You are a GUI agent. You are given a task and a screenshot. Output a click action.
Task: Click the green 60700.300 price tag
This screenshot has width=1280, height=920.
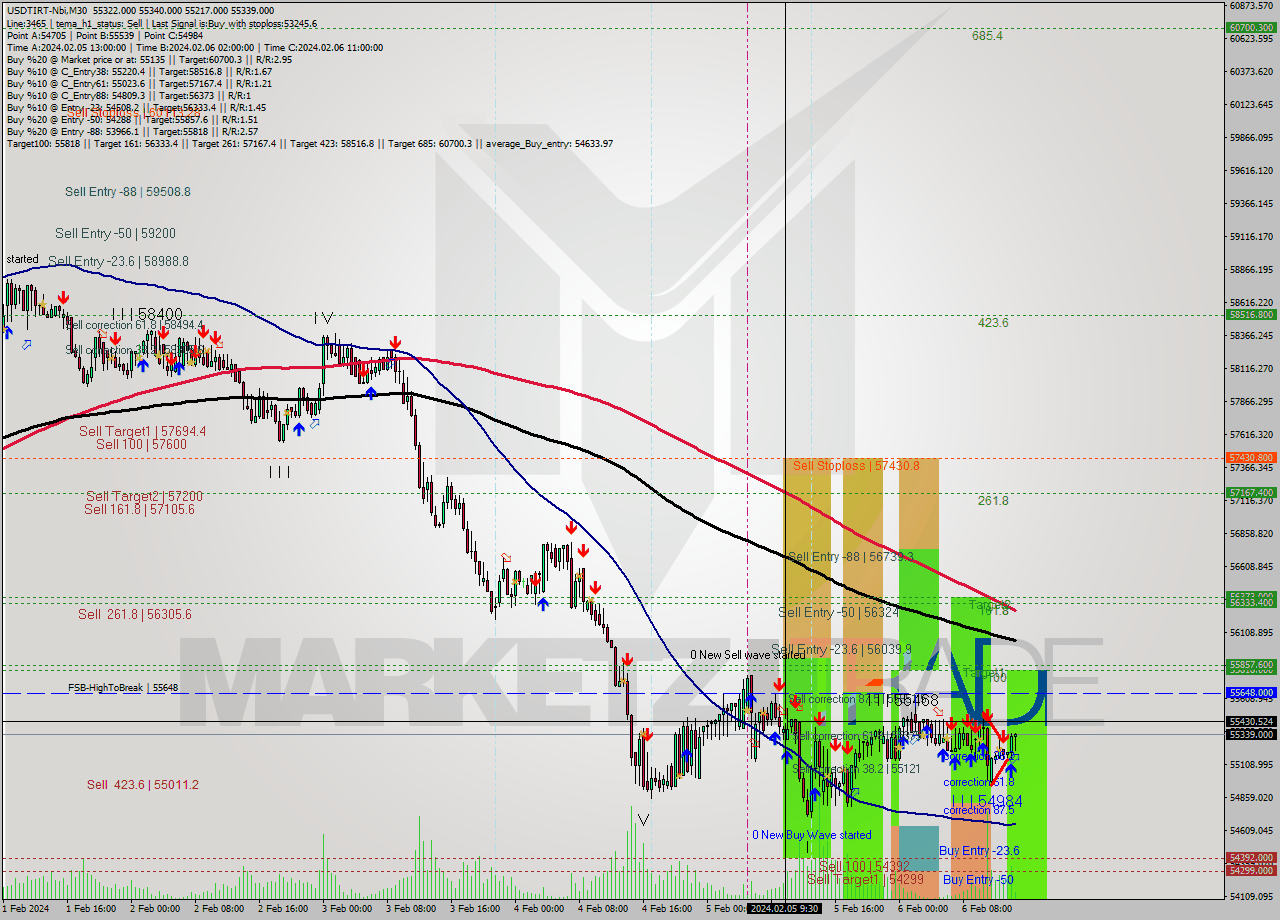click(1251, 28)
